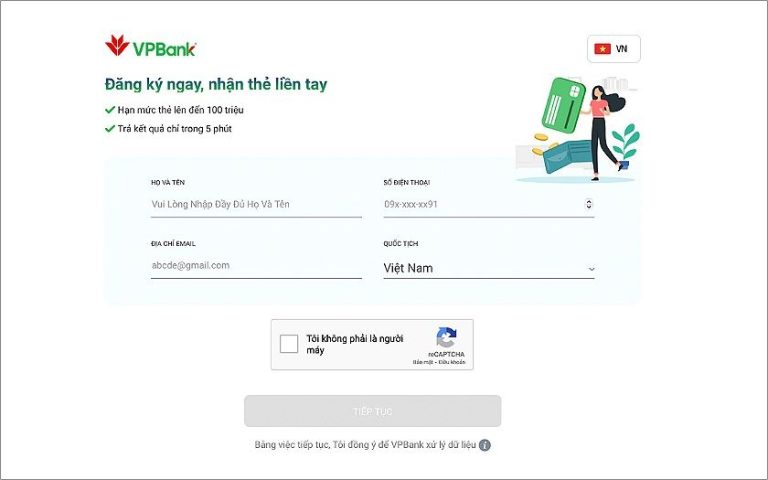Click the Họ và tên input field
The width and height of the screenshot is (768, 480).
point(256,204)
